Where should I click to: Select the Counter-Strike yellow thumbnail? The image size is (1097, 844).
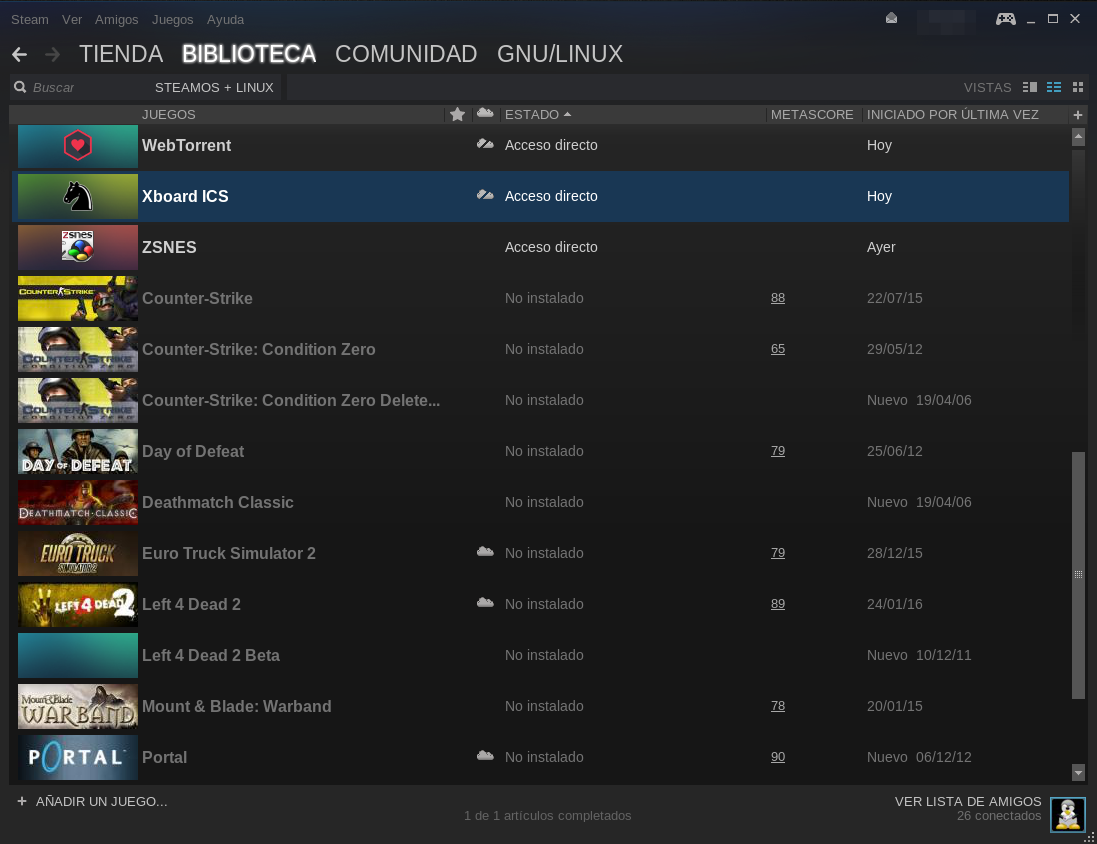click(78, 299)
